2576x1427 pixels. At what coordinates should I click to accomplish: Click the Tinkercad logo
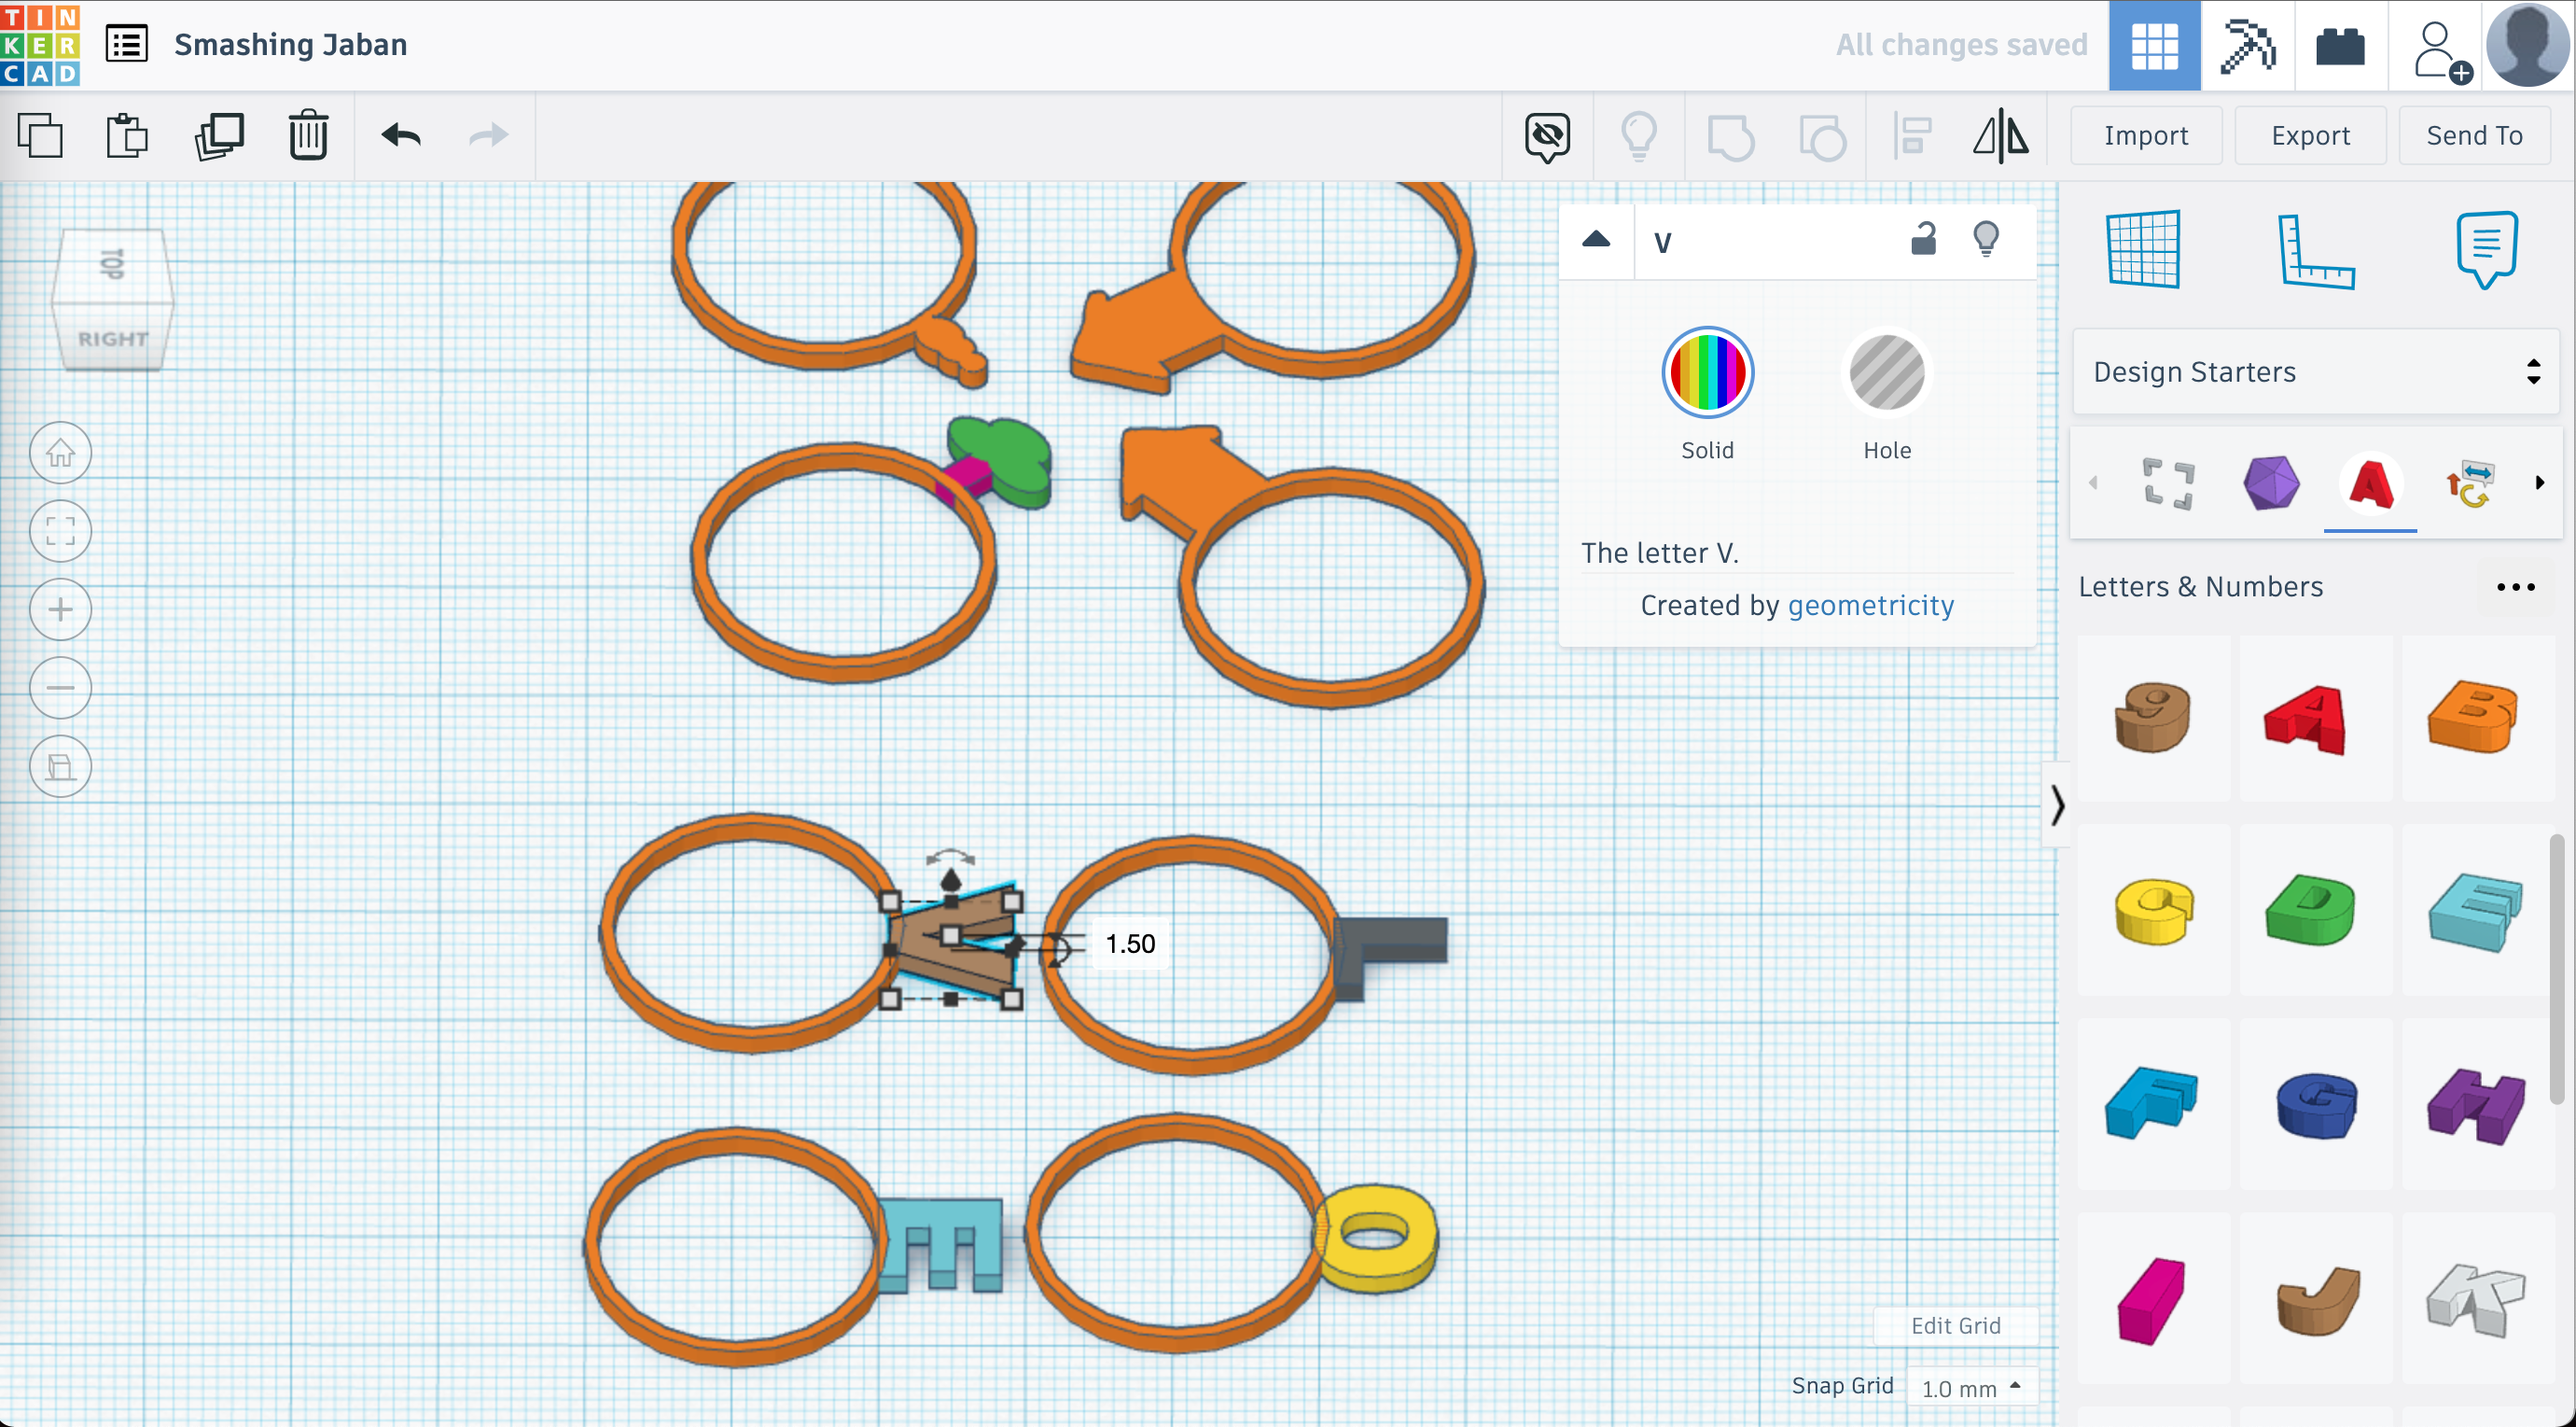40,45
